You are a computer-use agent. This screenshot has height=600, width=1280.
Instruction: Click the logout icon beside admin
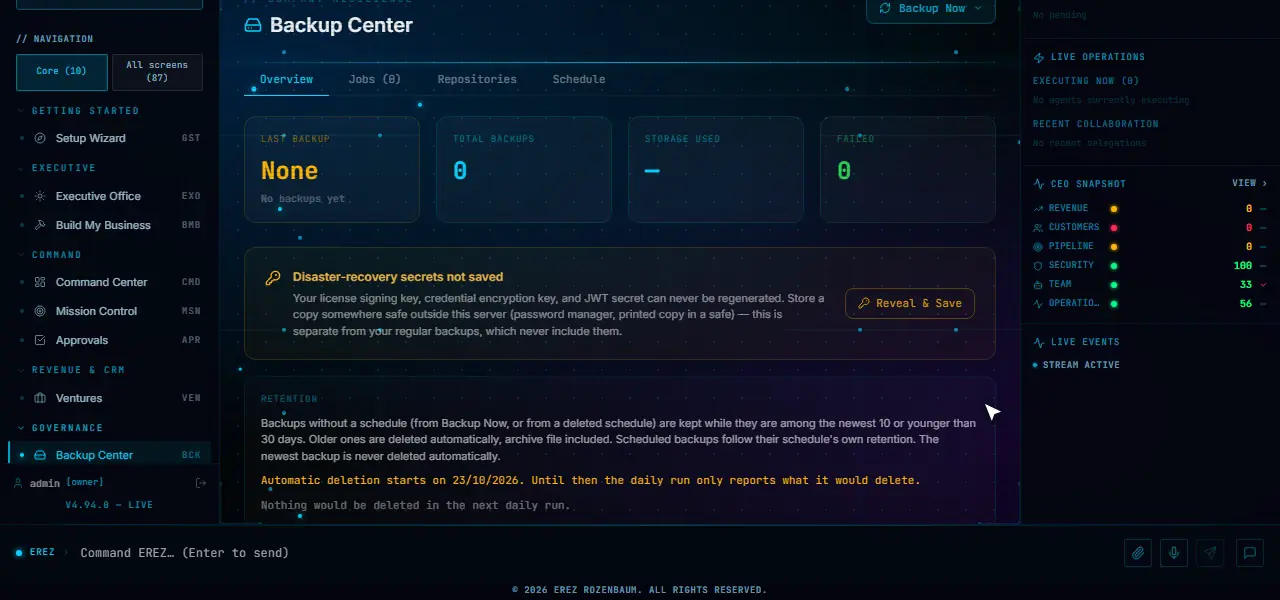pos(201,483)
